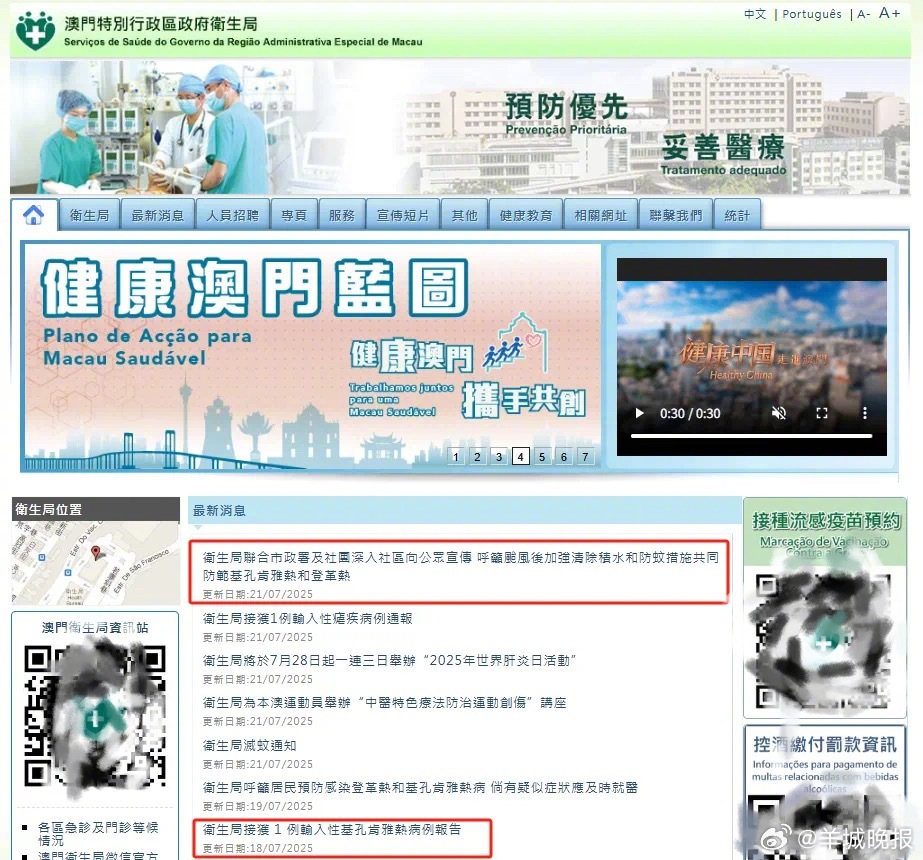Jump to carousel slide number 7
This screenshot has height=860, width=923.
584,456
